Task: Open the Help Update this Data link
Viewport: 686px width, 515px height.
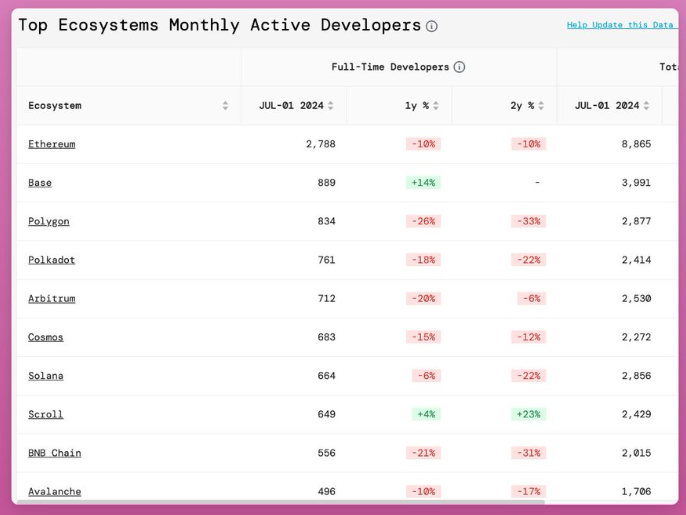Action: pyautogui.click(x=620, y=25)
